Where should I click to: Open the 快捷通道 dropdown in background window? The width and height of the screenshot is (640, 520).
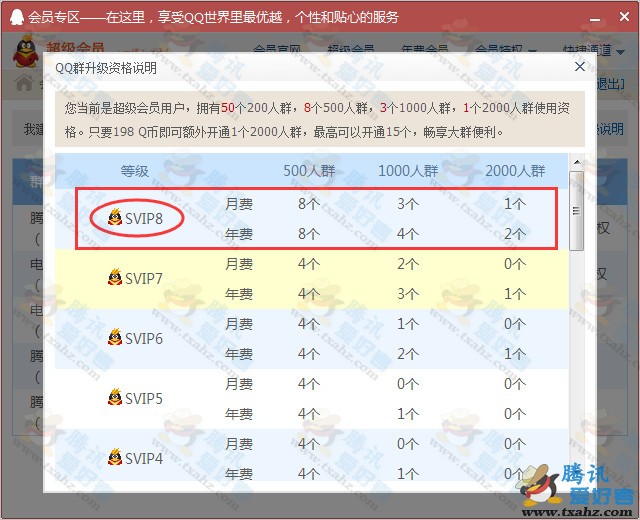(x=593, y=51)
